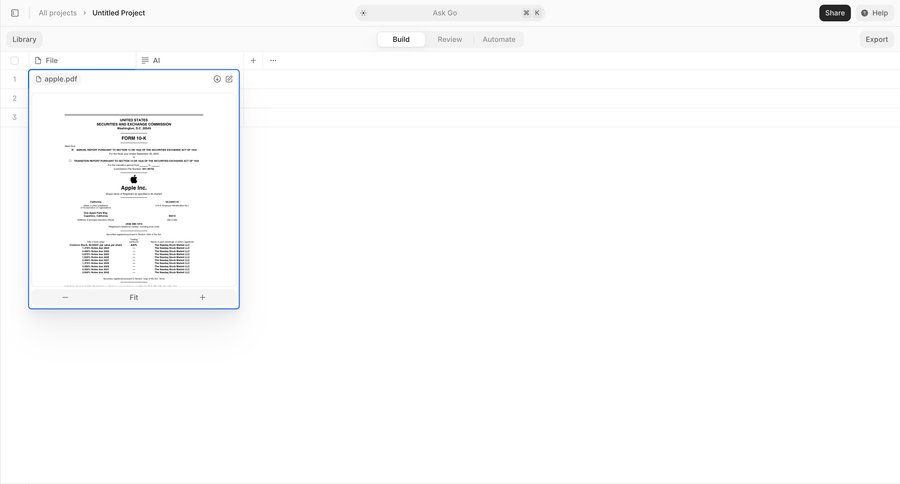Image resolution: width=900 pixels, height=484 pixels.
Task: Go to All projects breadcrumb
Action: (x=57, y=13)
